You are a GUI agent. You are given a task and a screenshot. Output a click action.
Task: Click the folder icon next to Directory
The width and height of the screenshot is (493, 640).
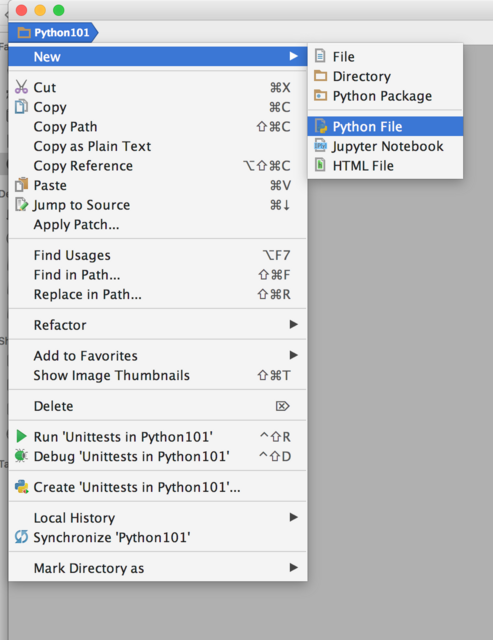click(x=320, y=76)
